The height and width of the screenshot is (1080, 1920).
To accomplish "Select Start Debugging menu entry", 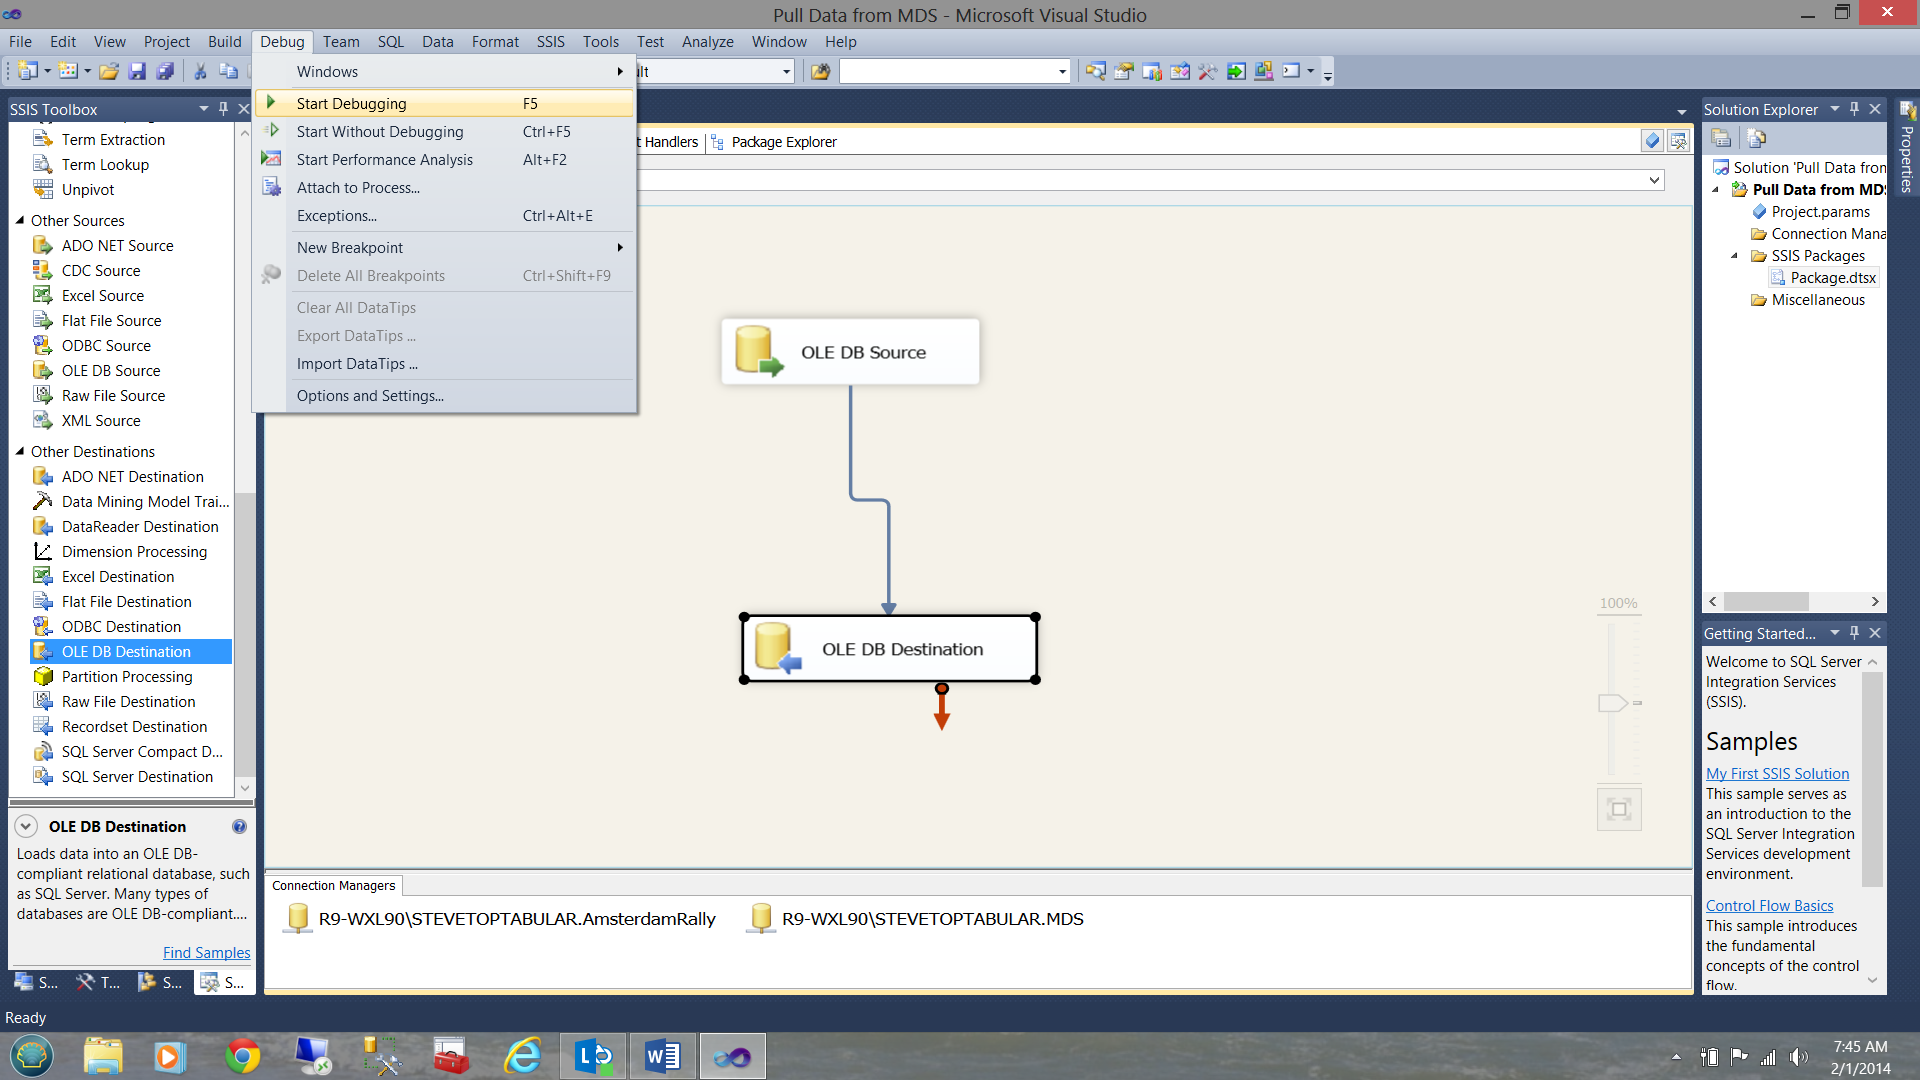I will click(x=352, y=103).
